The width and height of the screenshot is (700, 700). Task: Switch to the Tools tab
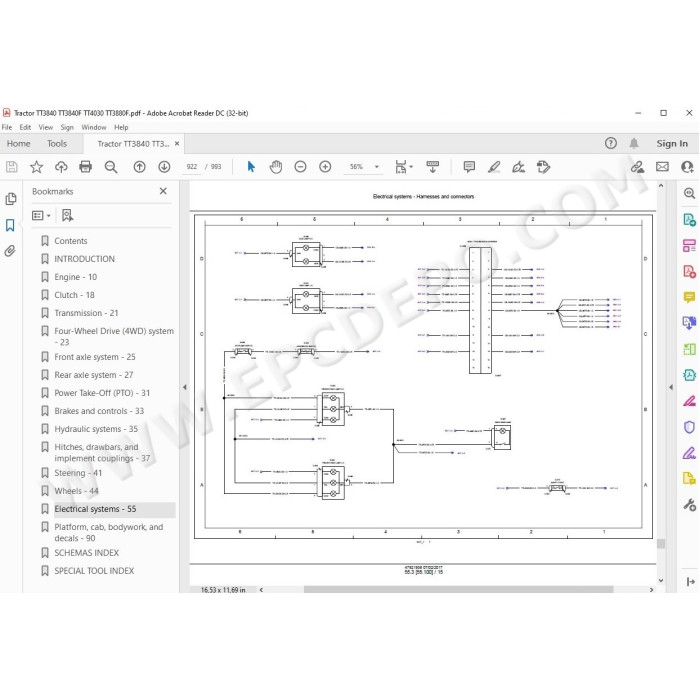57,143
